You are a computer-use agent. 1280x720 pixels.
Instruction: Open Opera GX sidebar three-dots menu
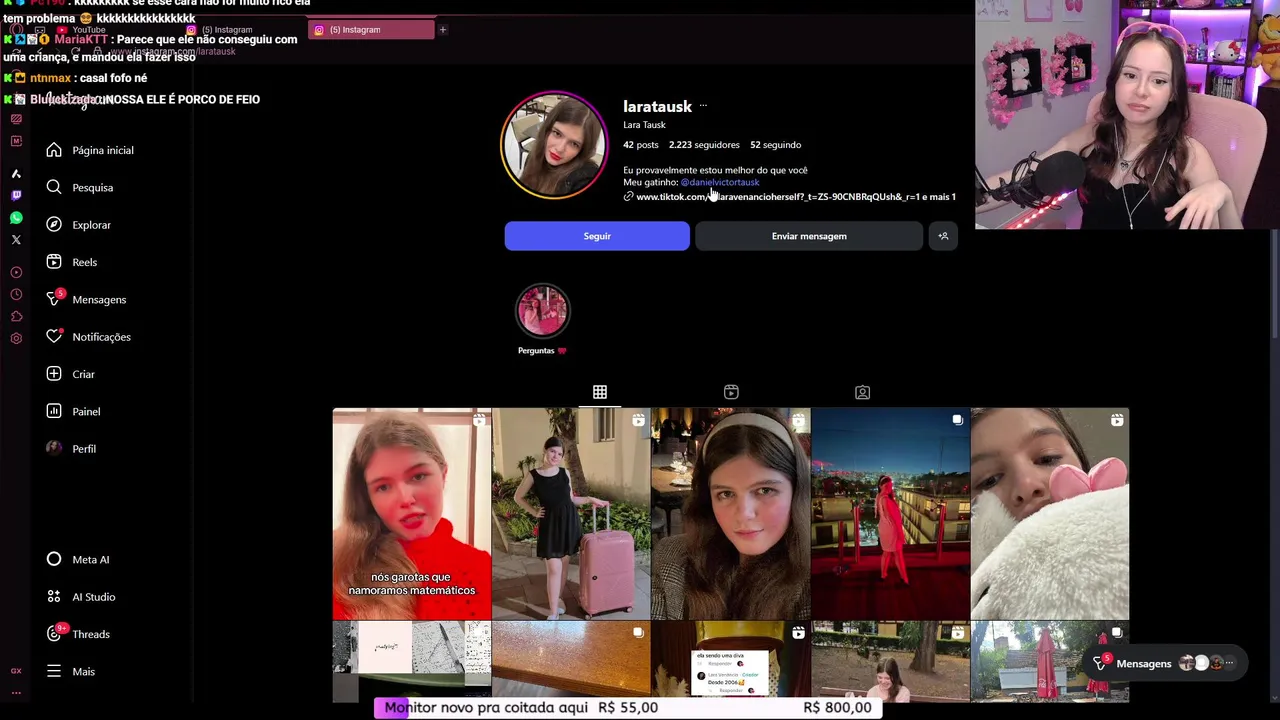pyautogui.click(x=16, y=692)
